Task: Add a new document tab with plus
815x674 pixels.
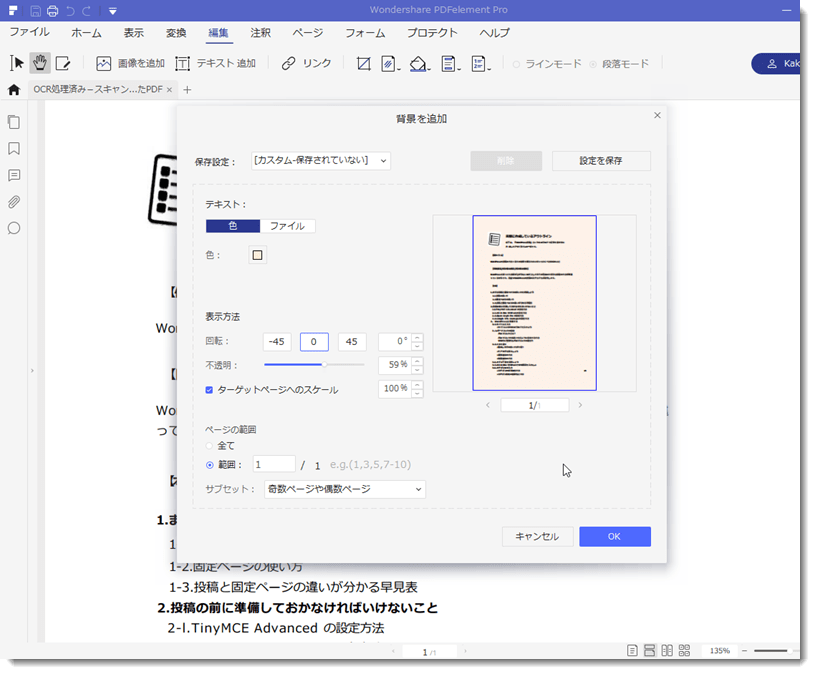Action: pyautogui.click(x=187, y=90)
